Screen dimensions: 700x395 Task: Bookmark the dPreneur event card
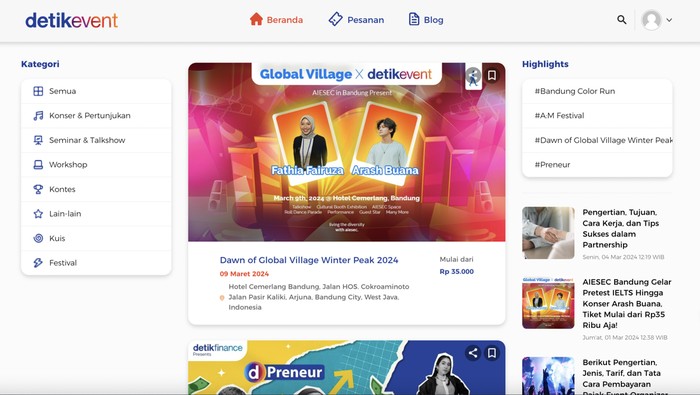pos(492,353)
